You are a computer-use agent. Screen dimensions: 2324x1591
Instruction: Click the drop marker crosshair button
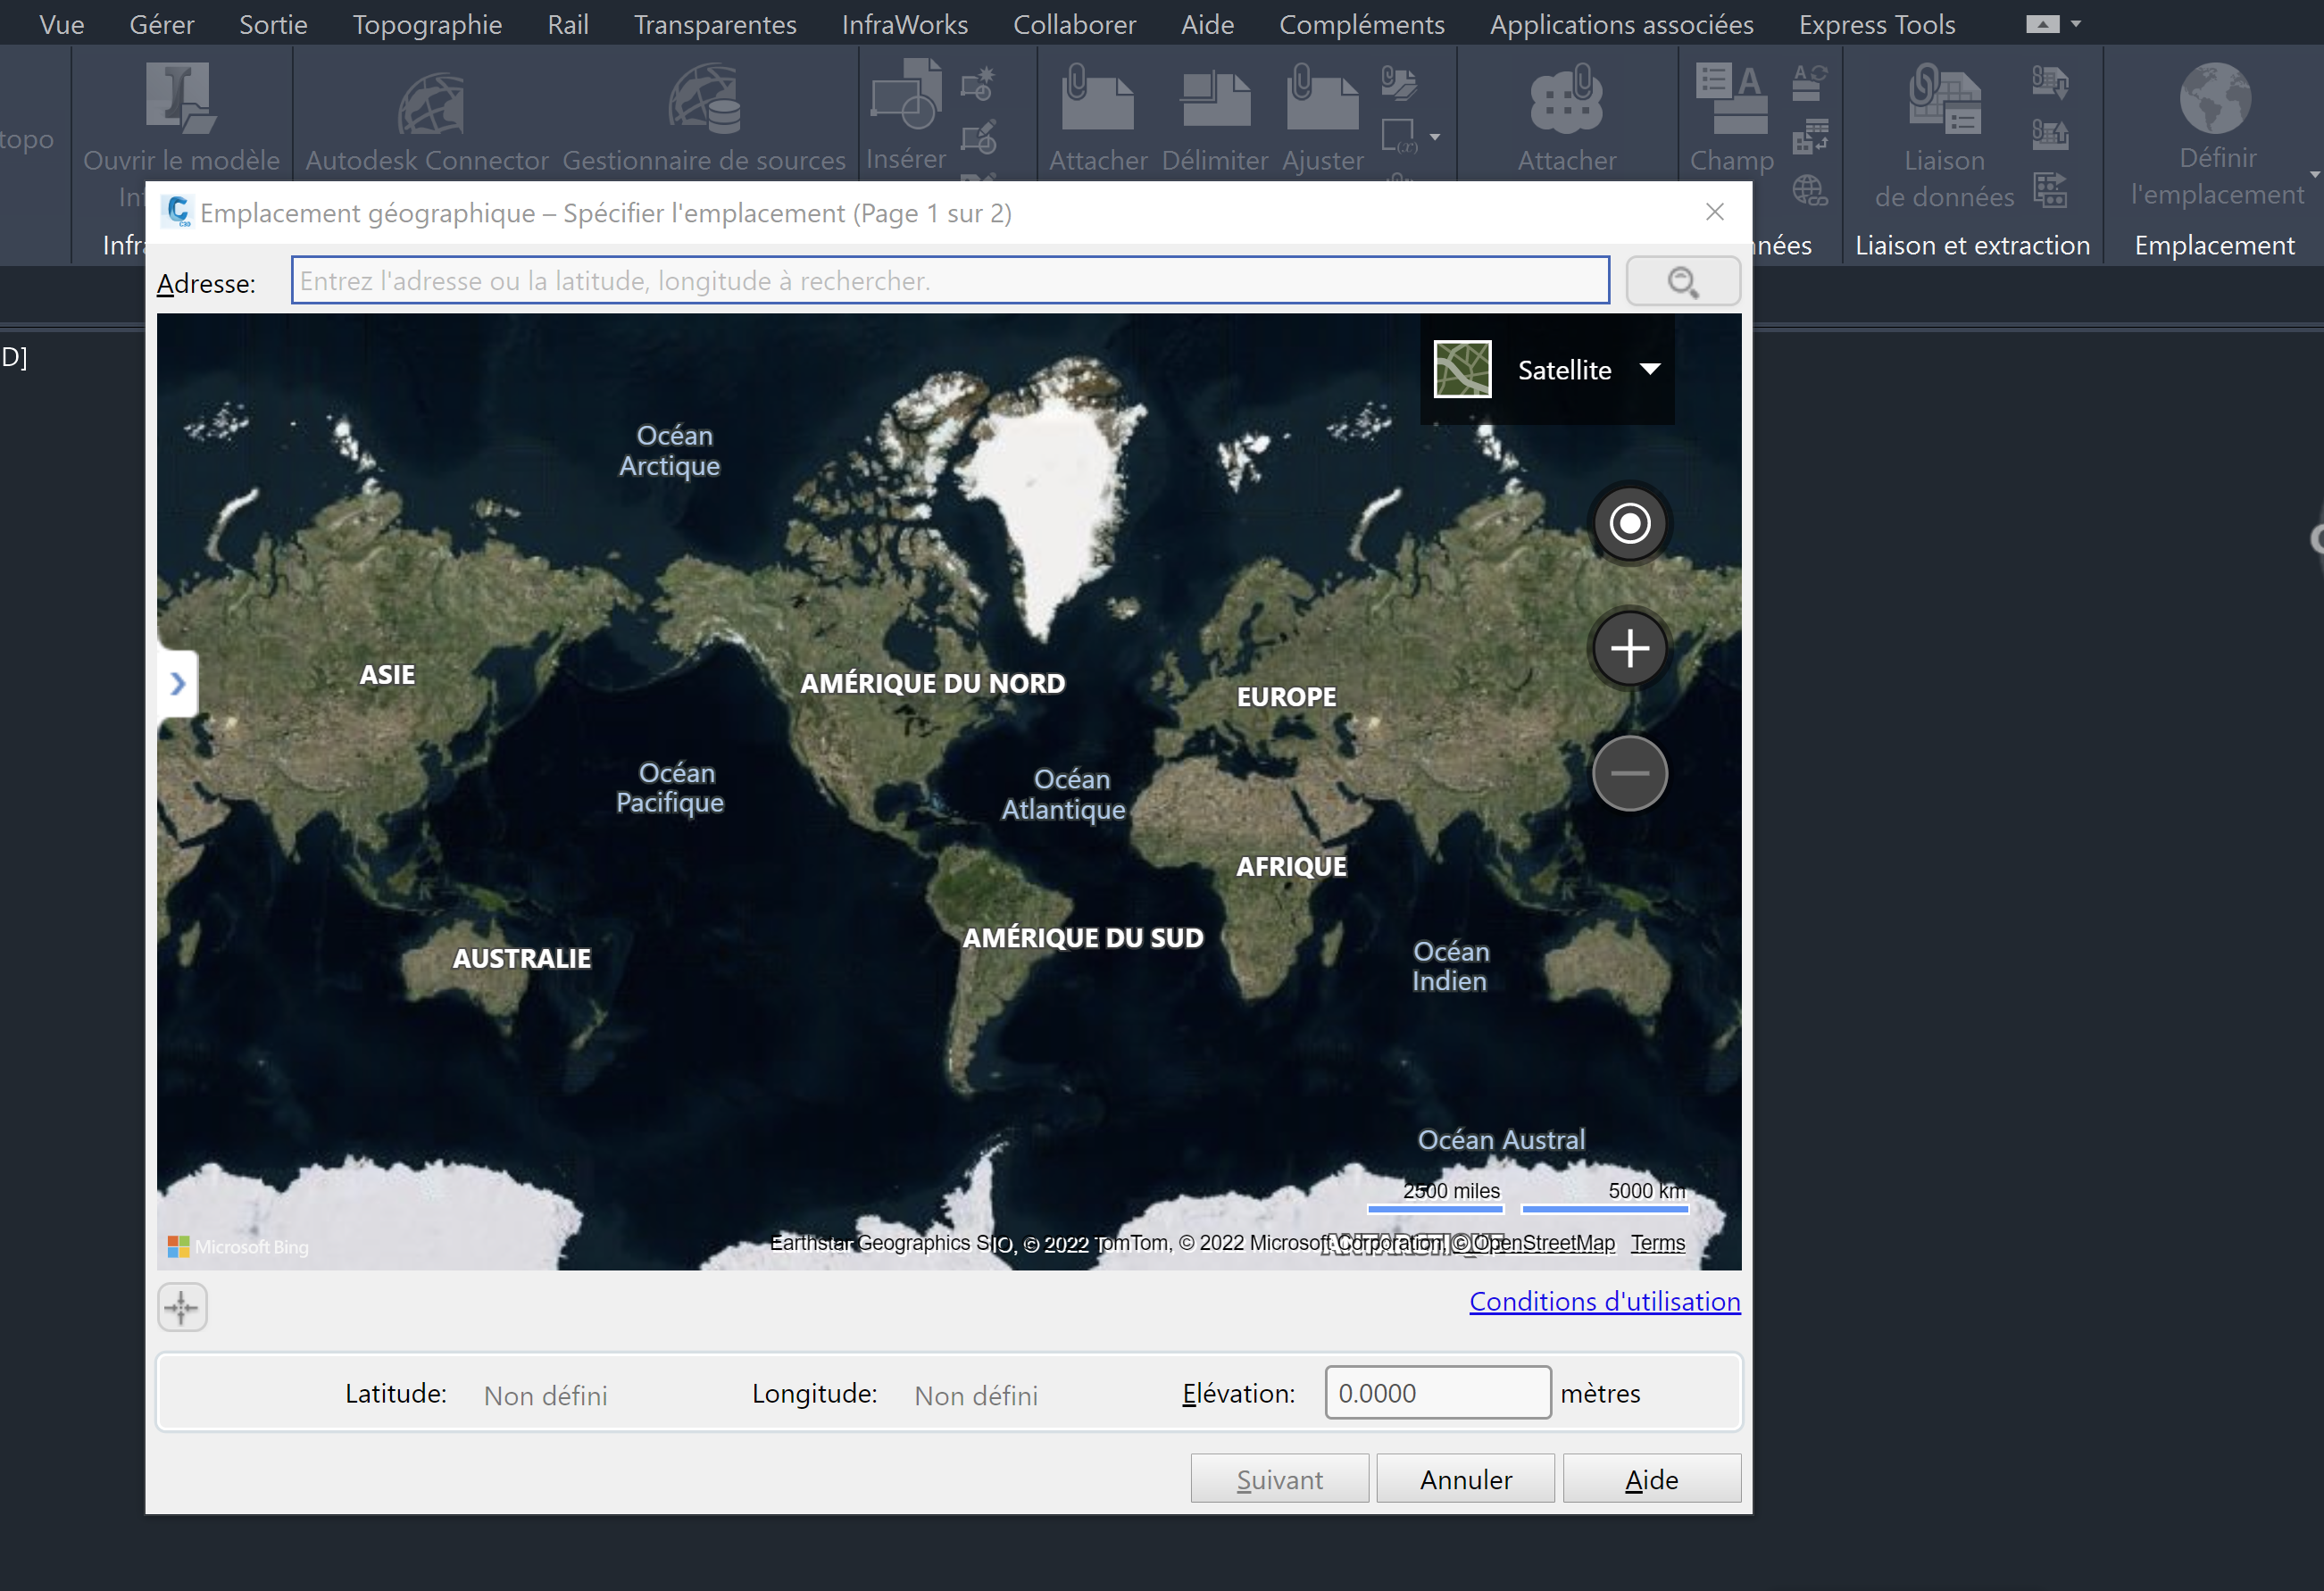(182, 1307)
